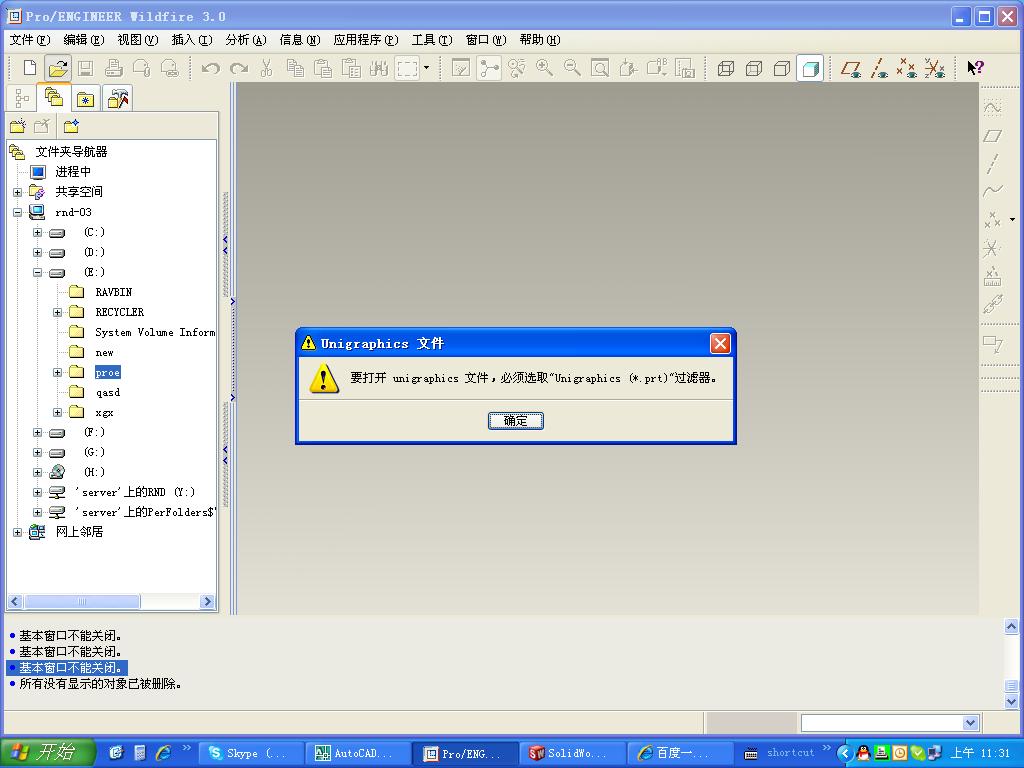The width and height of the screenshot is (1024, 768).
Task: Switch to the Folder Browser navigator tab
Action: pos(54,98)
